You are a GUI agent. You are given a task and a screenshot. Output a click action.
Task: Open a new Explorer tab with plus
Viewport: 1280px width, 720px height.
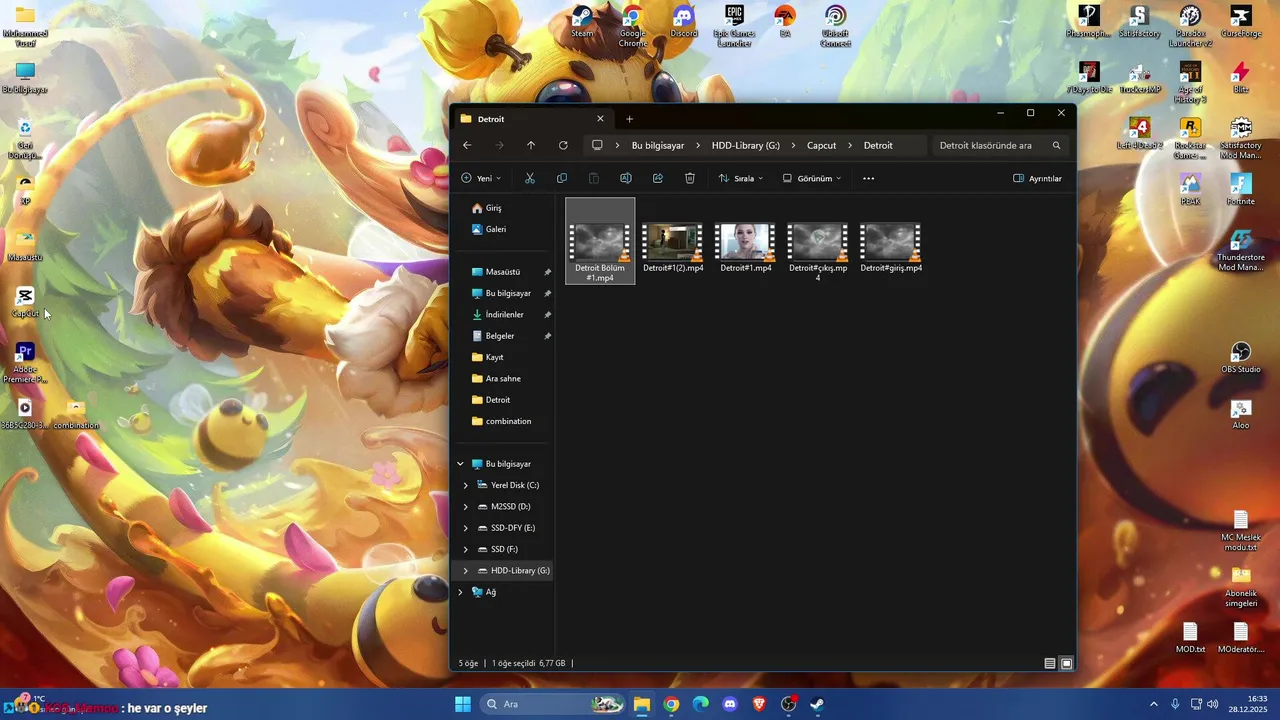coord(629,119)
